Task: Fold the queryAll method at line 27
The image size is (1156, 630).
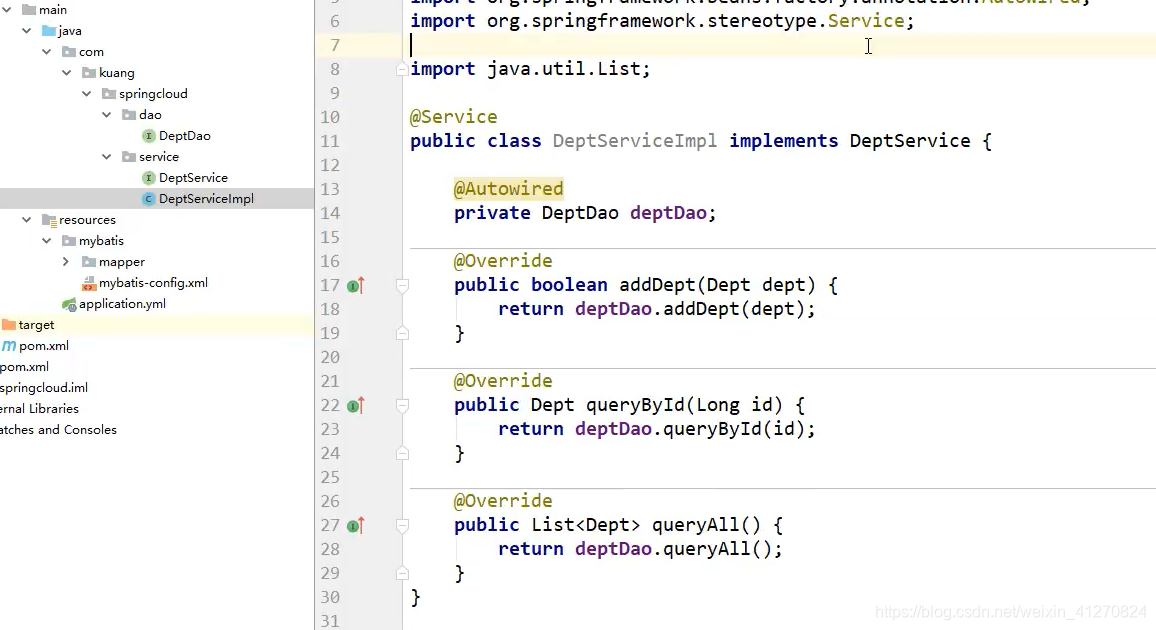Action: pos(403,525)
